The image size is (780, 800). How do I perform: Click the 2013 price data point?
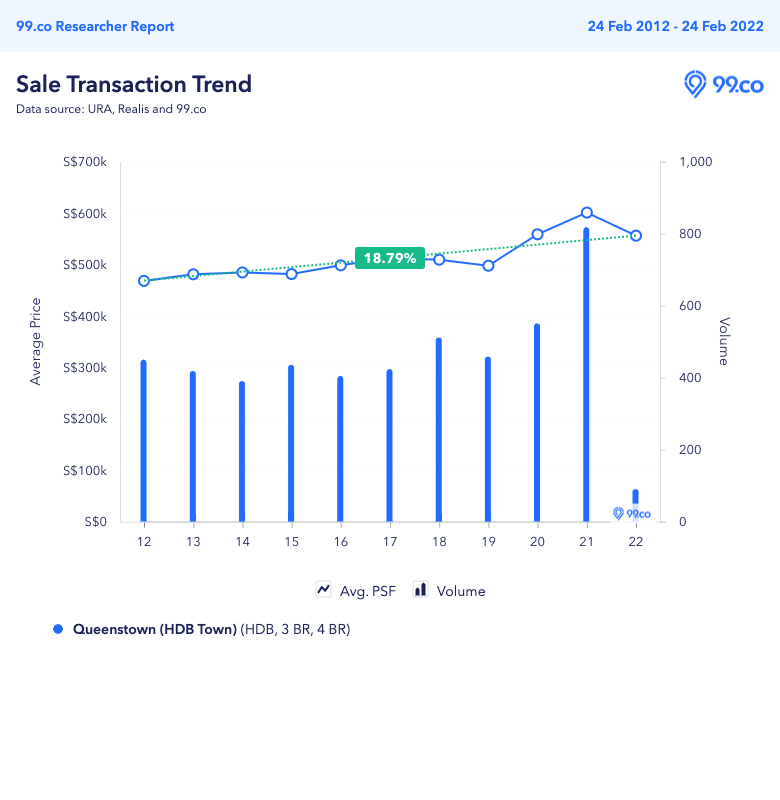pyautogui.click(x=193, y=274)
